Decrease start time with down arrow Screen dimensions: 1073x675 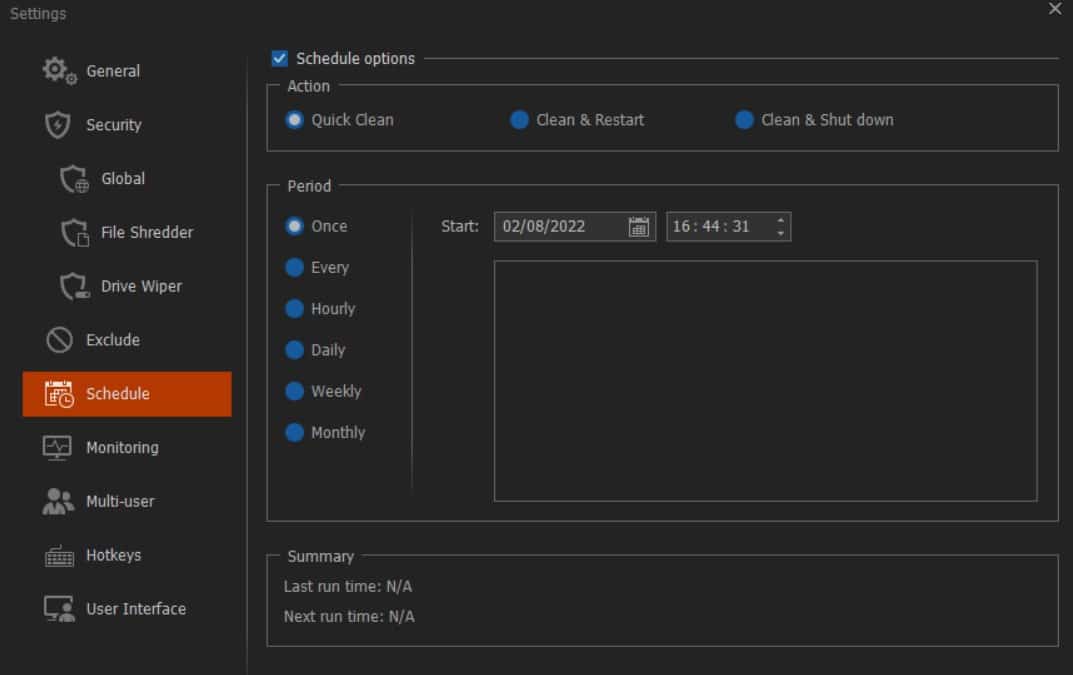(780, 233)
